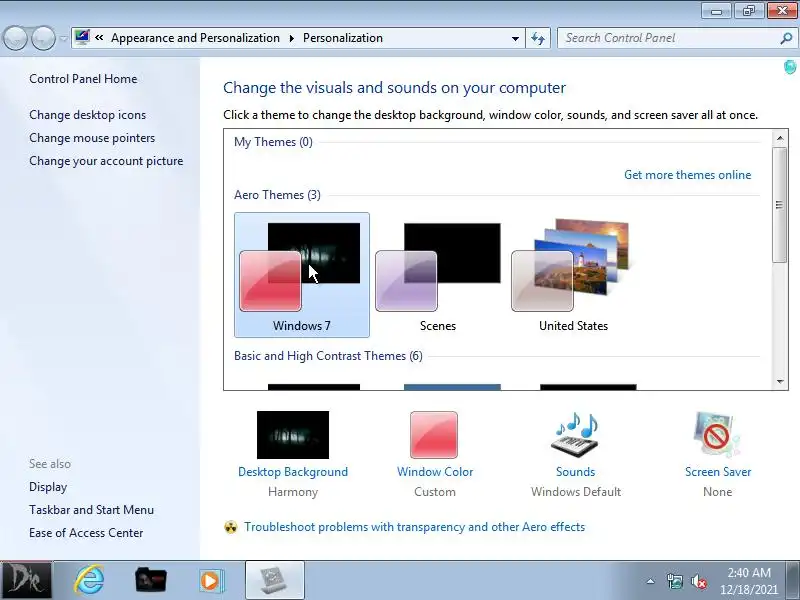Click the theme list scrollbar thumb
Image resolution: width=800 pixels, height=600 pixels.
click(780, 205)
